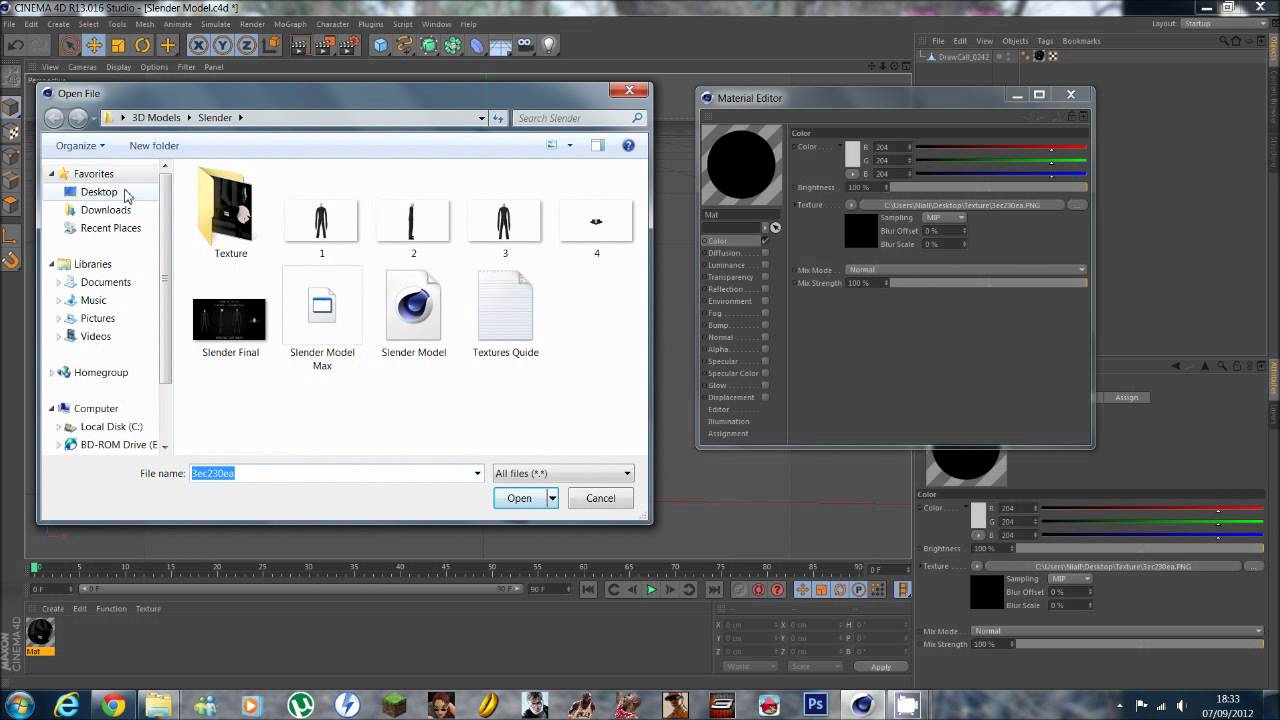Open the Change your view dropdown arrow
The image size is (1280, 720).
[x=570, y=146]
